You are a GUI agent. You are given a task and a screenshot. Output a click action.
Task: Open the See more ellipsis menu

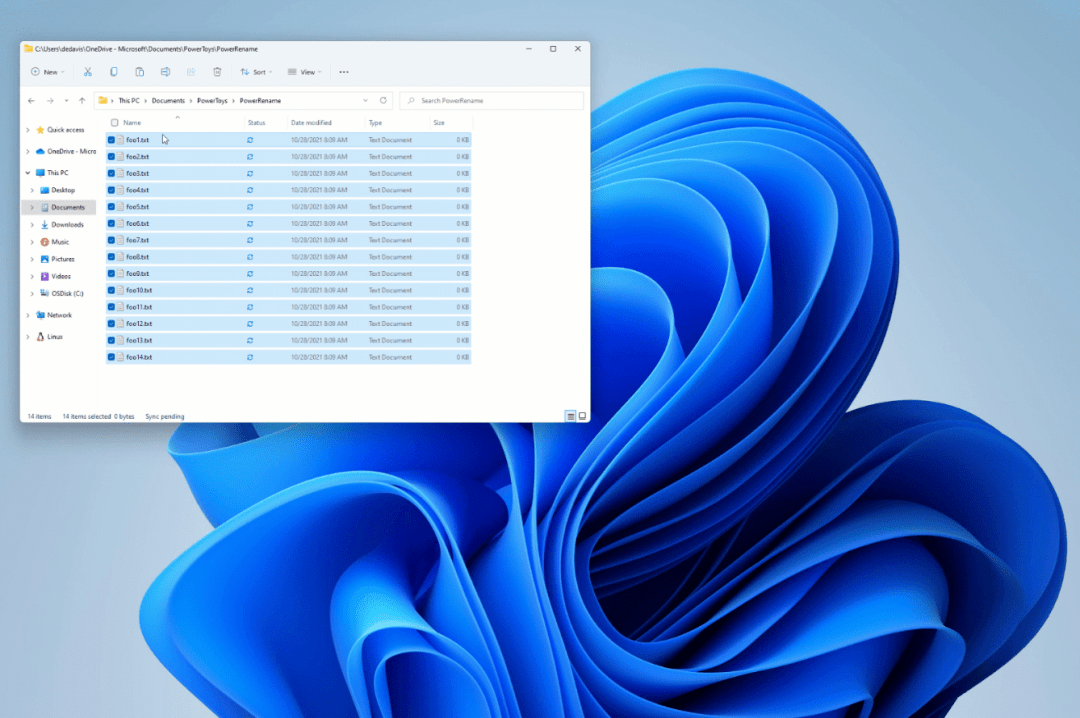(344, 72)
